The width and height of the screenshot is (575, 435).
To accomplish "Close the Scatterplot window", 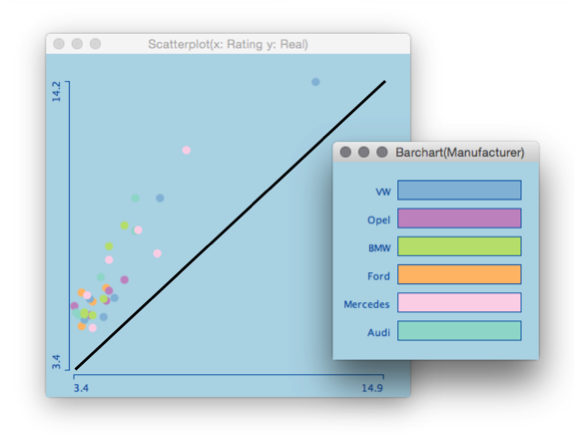I will [x=59, y=44].
